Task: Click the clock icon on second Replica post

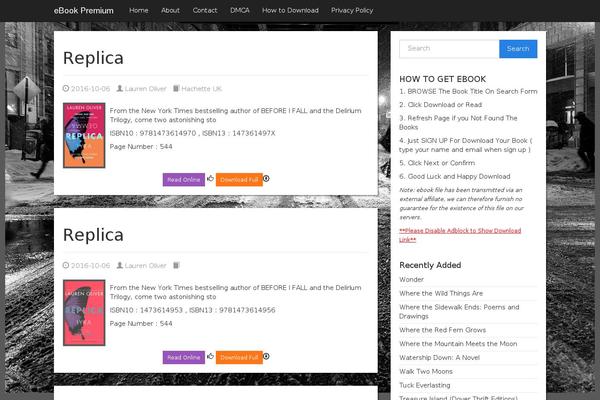Action: pos(66,265)
